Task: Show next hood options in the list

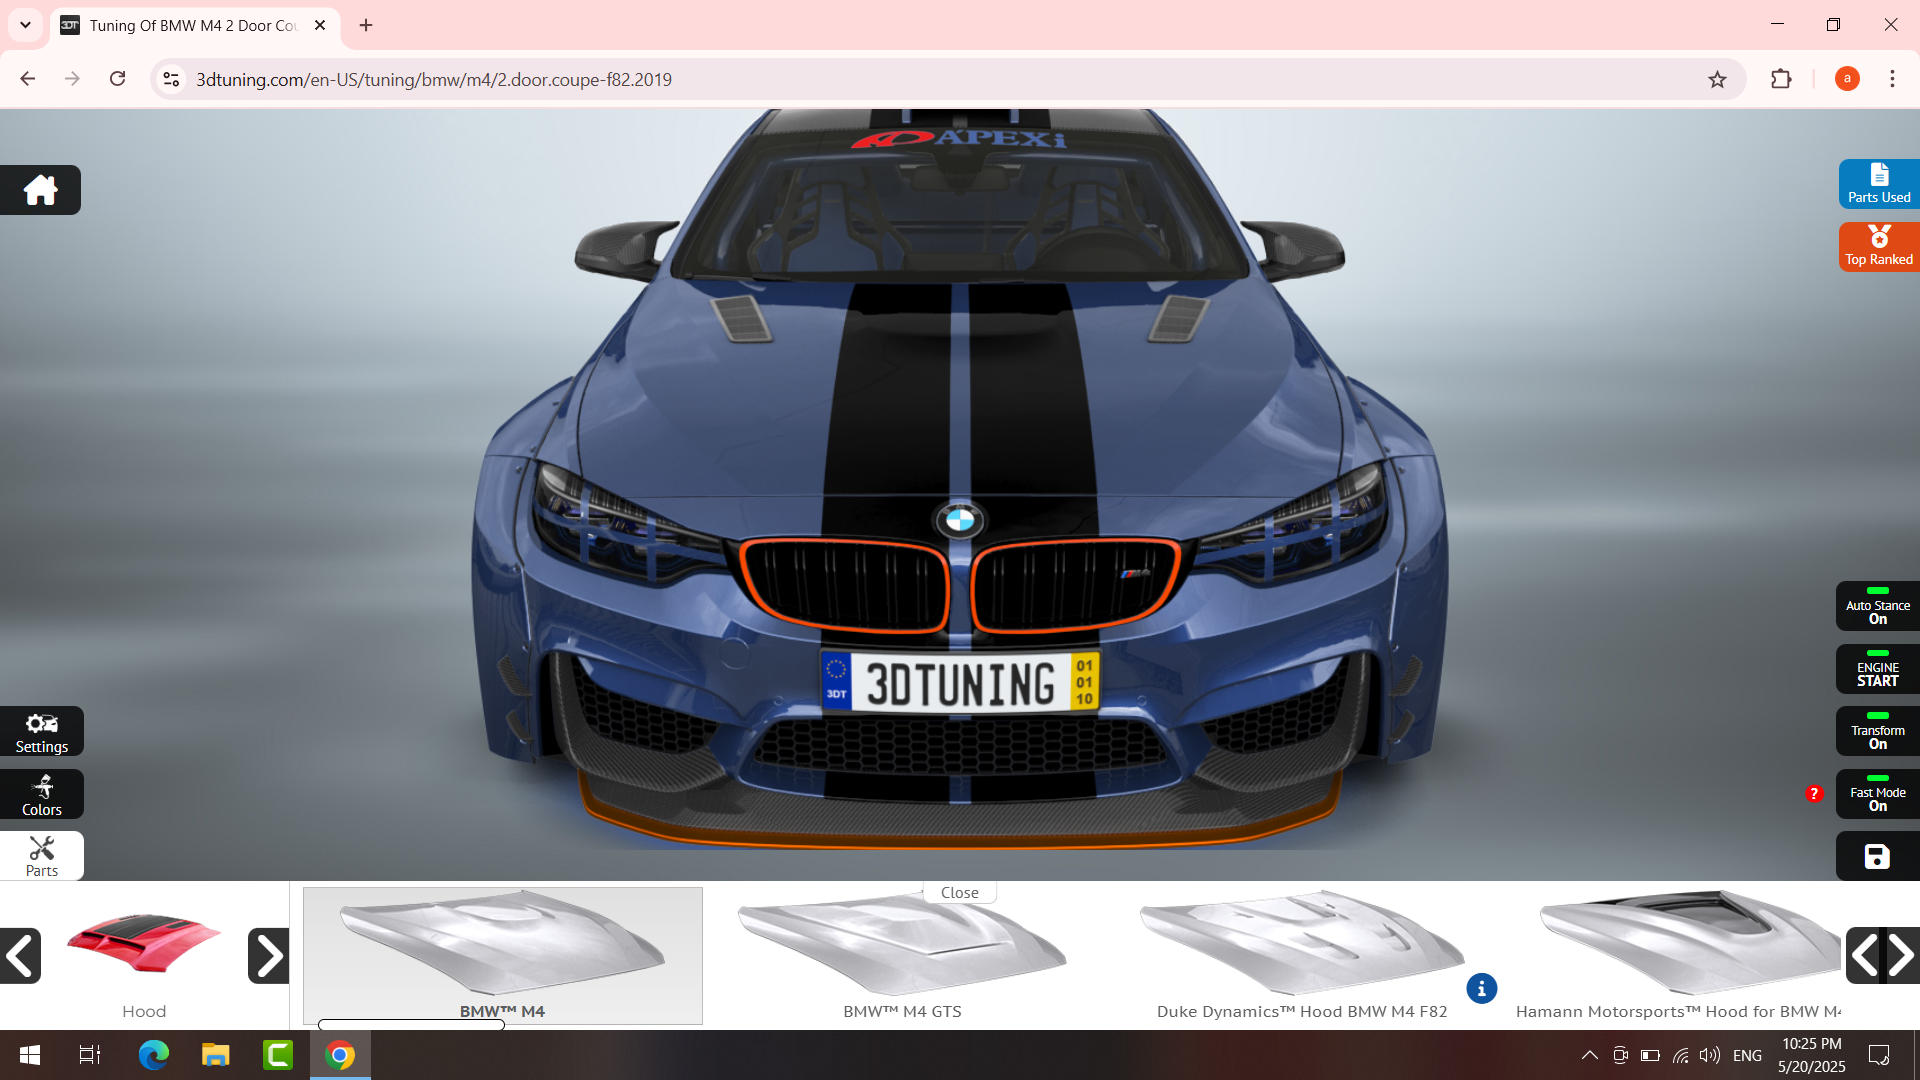Action: click(1901, 956)
